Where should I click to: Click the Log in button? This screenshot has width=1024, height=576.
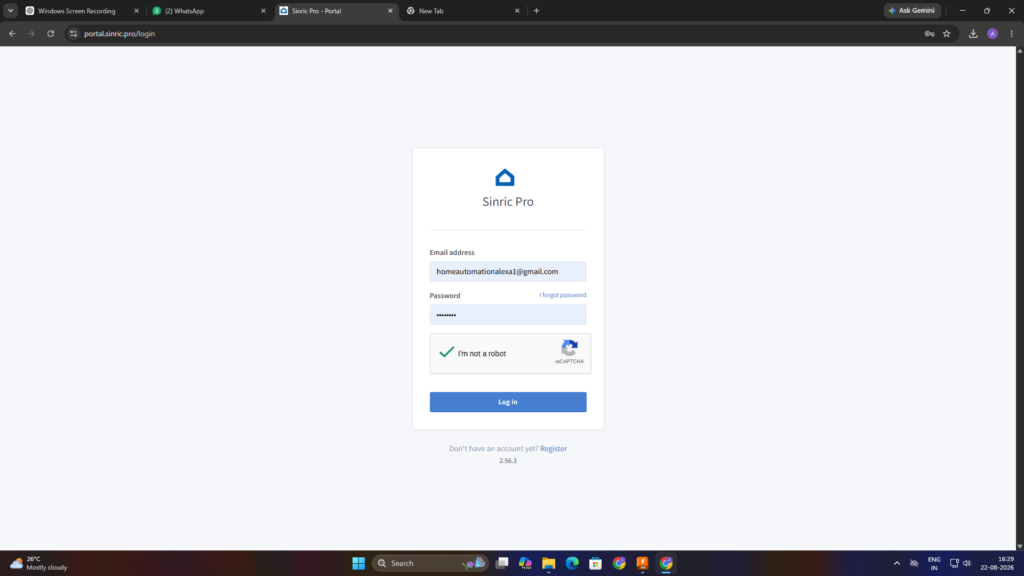coord(508,402)
